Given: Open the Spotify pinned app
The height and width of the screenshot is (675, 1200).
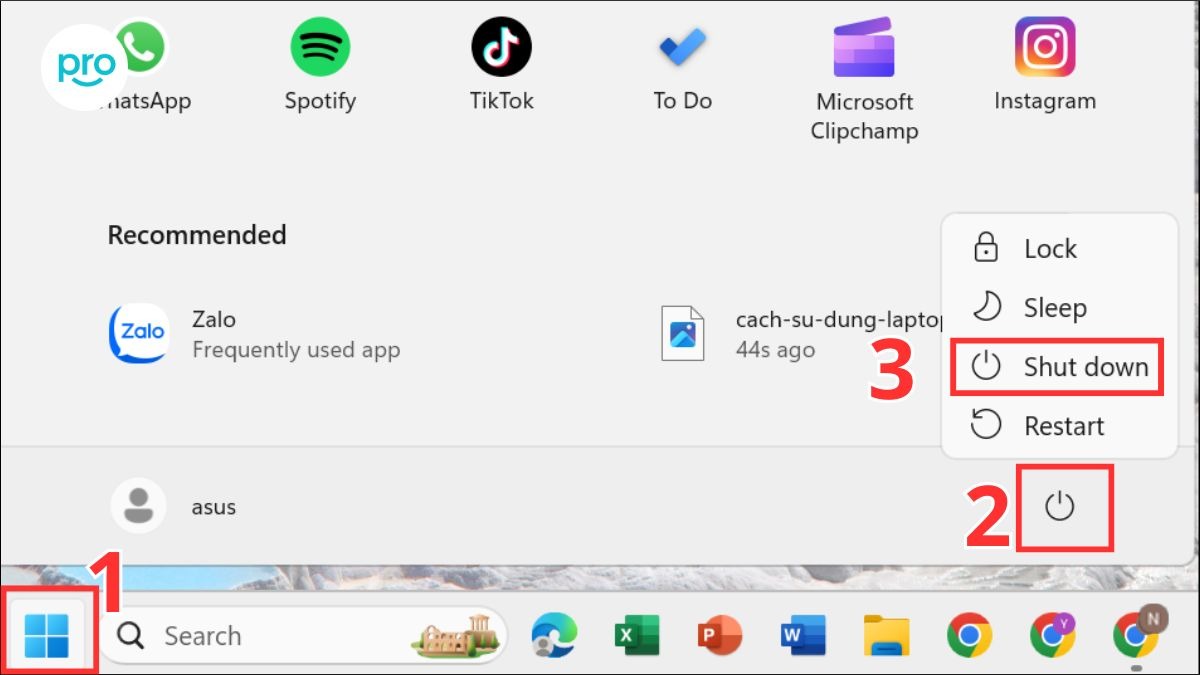Looking at the screenshot, I should tap(320, 65).
